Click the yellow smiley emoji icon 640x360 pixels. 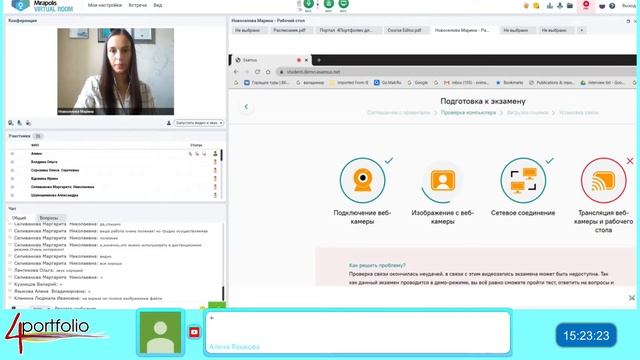click(536, 6)
